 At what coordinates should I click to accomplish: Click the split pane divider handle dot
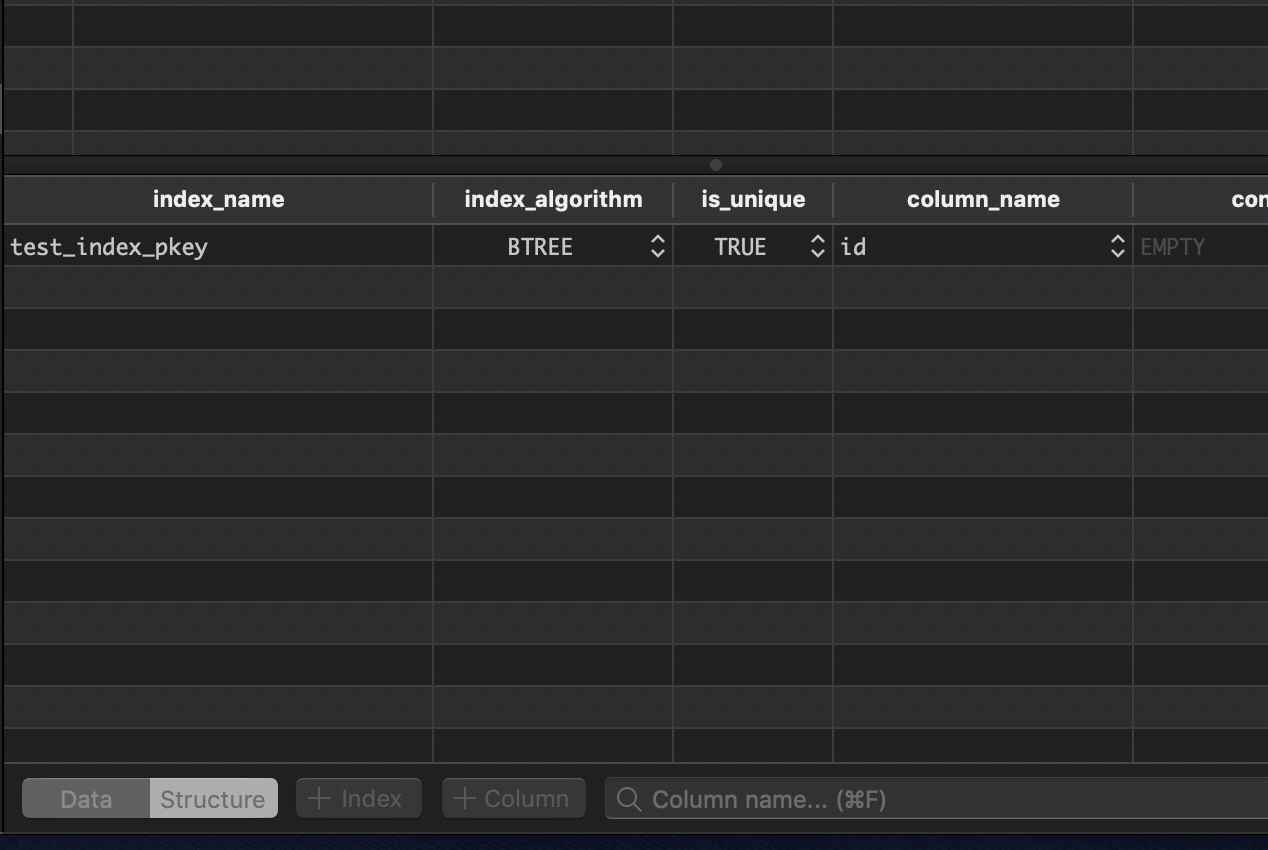(715, 165)
